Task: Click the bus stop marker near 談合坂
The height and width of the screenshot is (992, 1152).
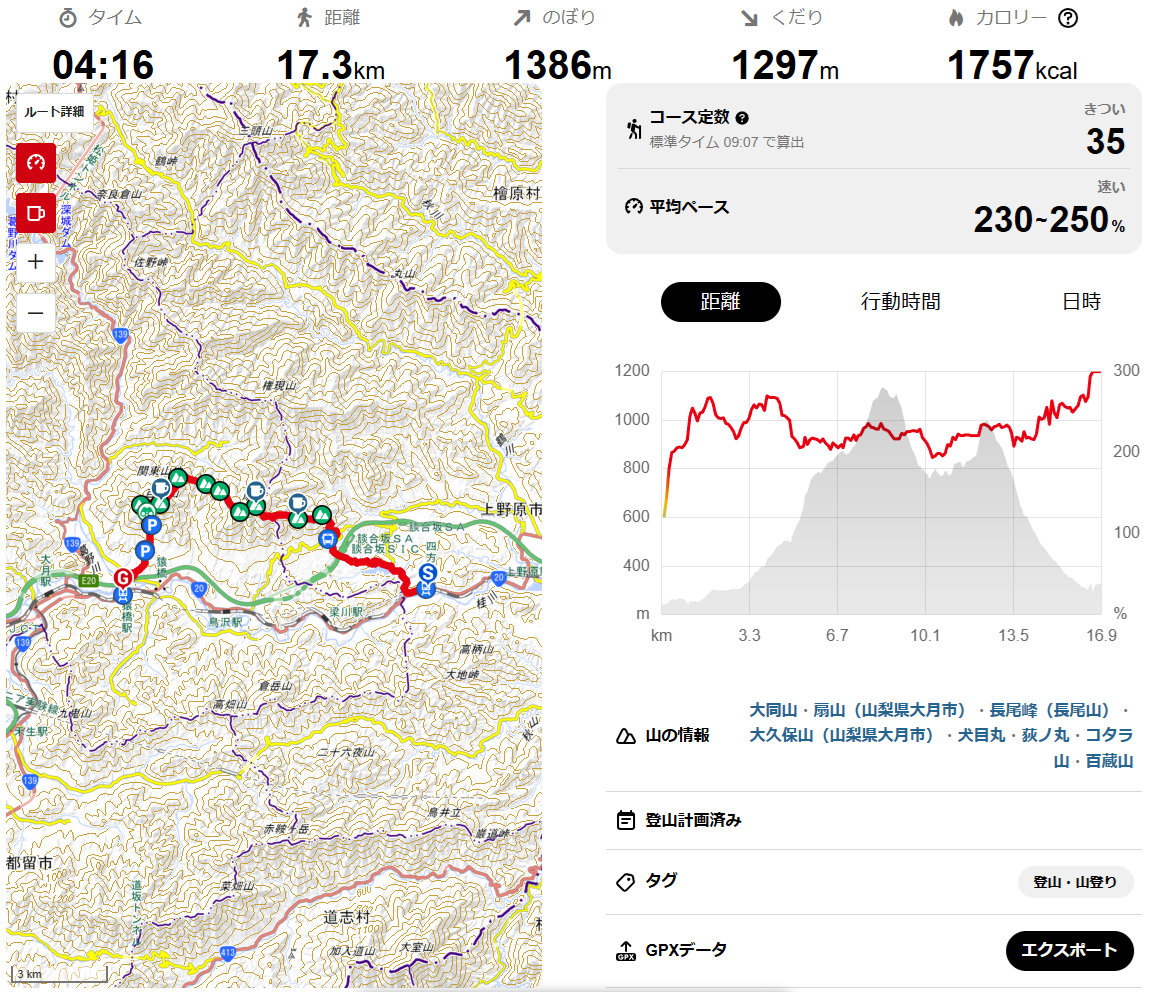Action: pyautogui.click(x=328, y=539)
